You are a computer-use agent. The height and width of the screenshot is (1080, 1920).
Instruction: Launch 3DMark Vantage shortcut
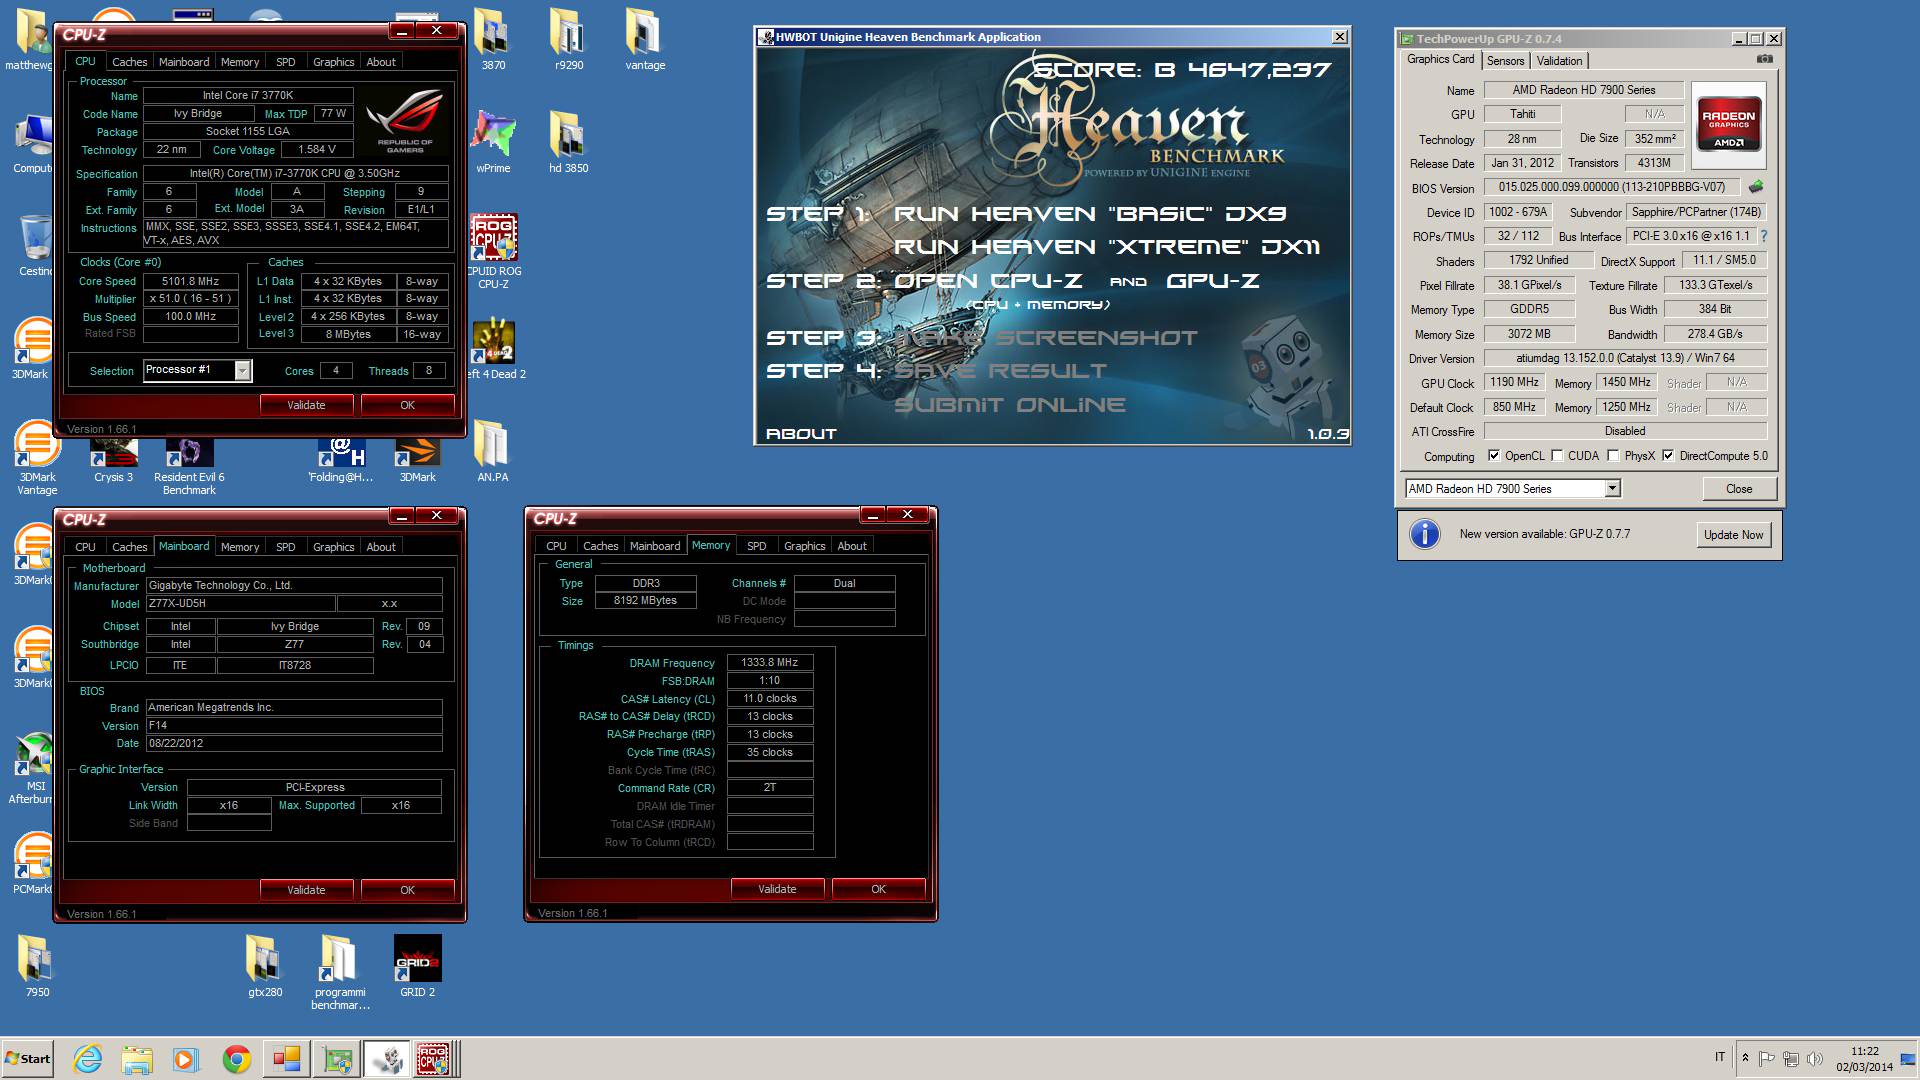pyautogui.click(x=37, y=458)
